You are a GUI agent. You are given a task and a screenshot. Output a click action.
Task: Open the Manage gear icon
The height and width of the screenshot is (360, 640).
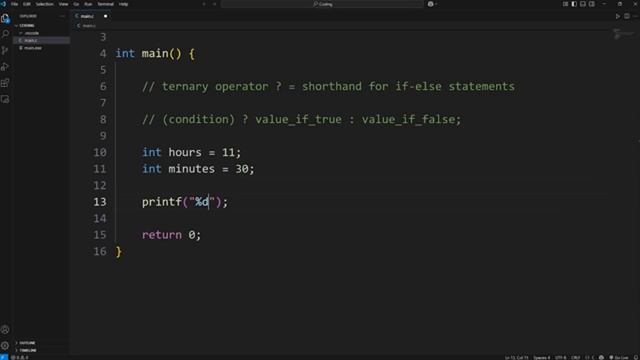(5, 345)
